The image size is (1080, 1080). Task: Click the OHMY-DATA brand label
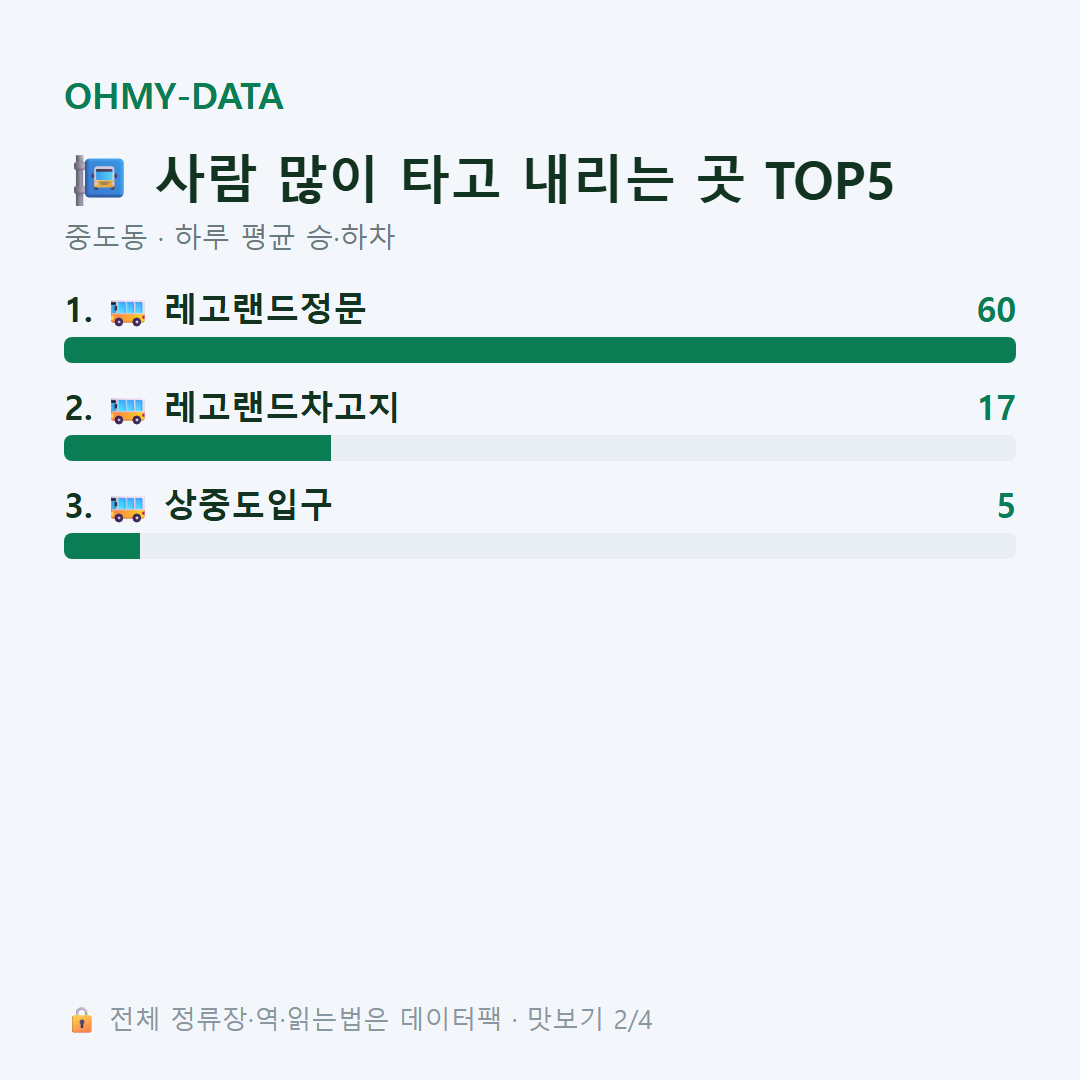tap(174, 96)
